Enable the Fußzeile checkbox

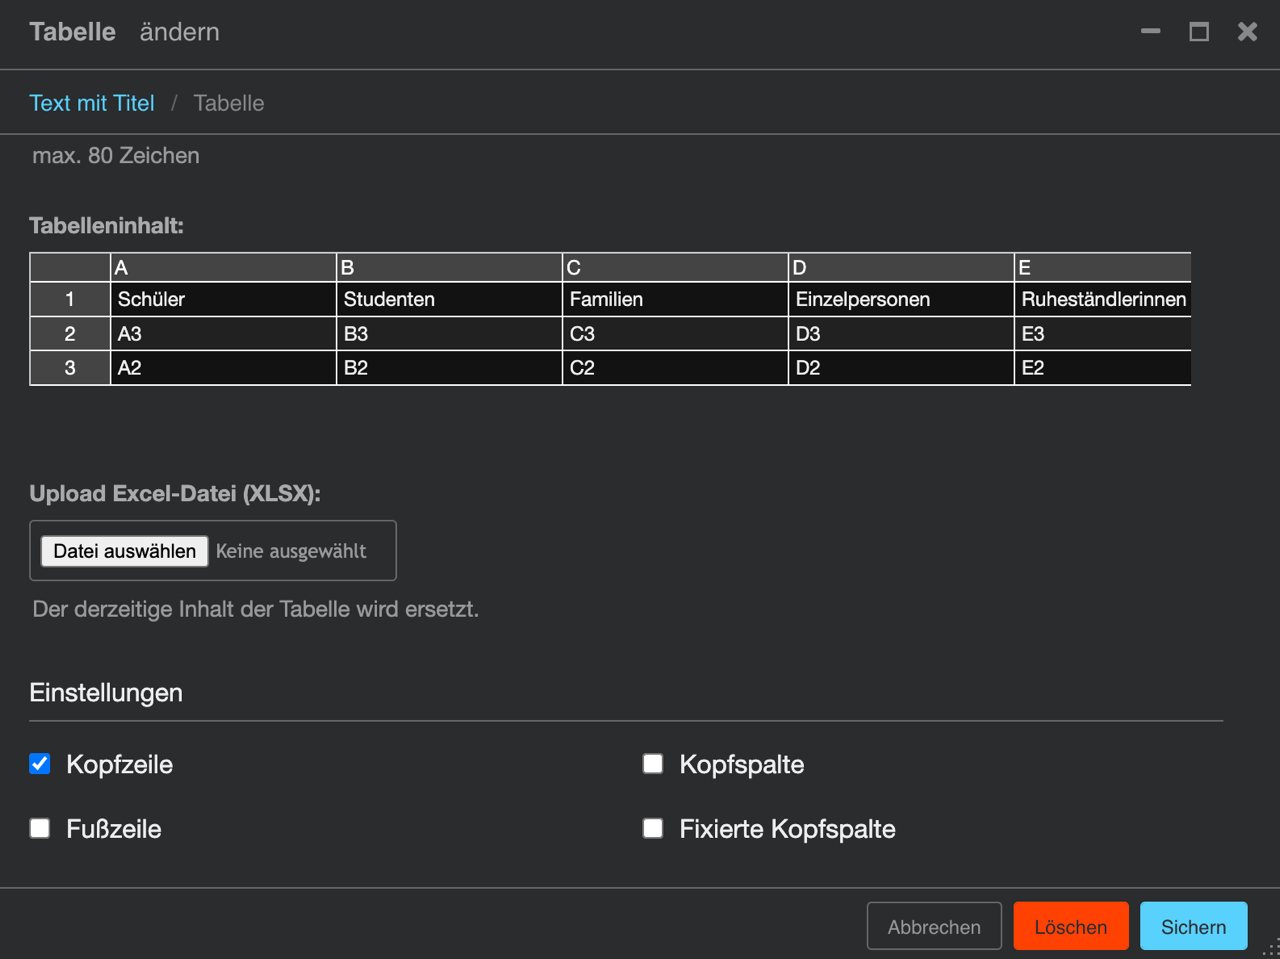click(x=40, y=828)
